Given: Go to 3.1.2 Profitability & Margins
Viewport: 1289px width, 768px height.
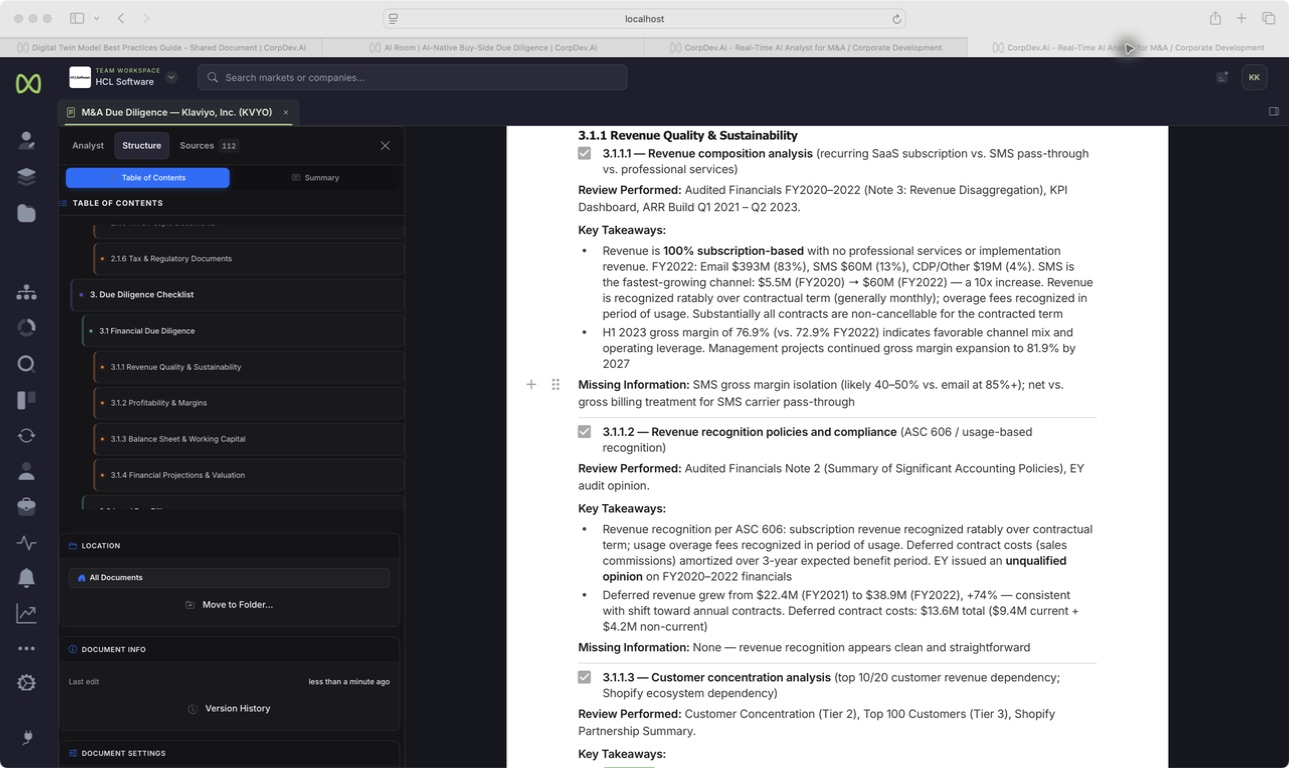Looking at the screenshot, I should (249, 403).
